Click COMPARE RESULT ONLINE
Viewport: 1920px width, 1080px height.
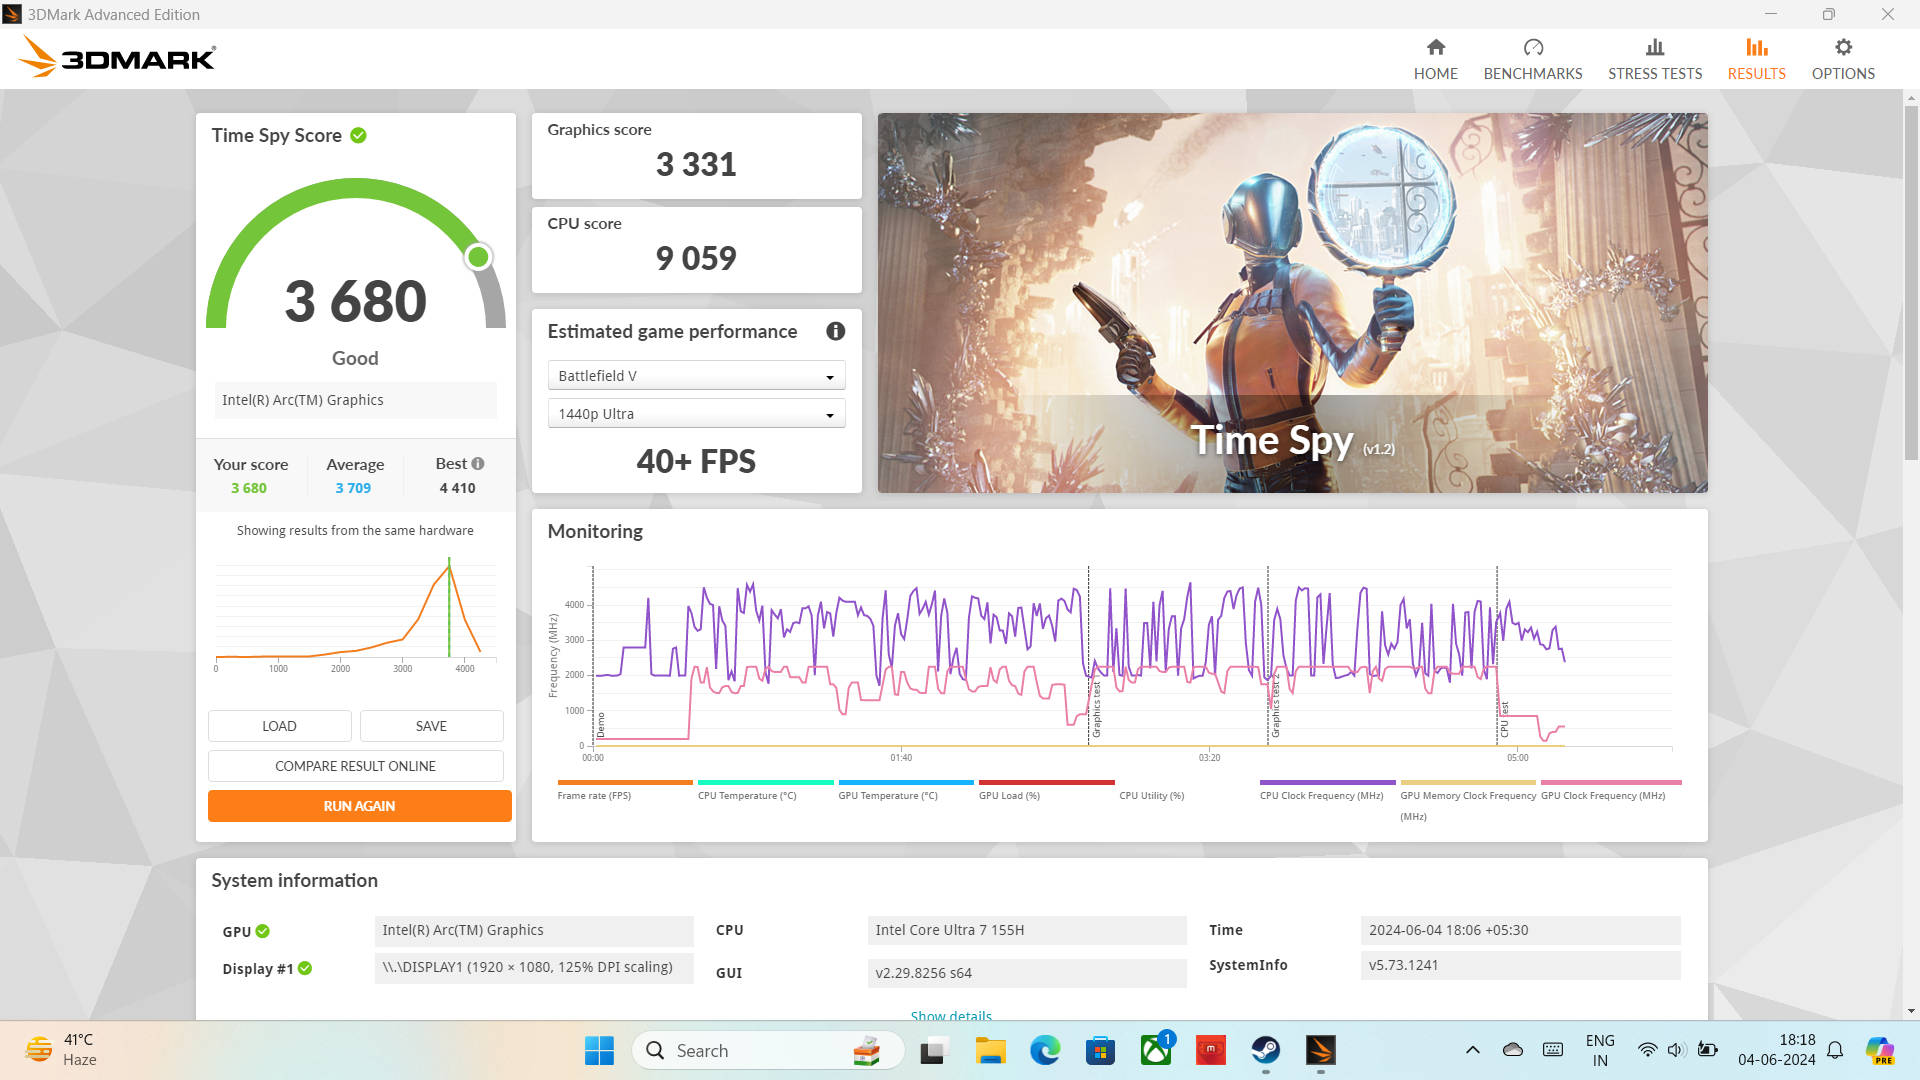point(355,766)
